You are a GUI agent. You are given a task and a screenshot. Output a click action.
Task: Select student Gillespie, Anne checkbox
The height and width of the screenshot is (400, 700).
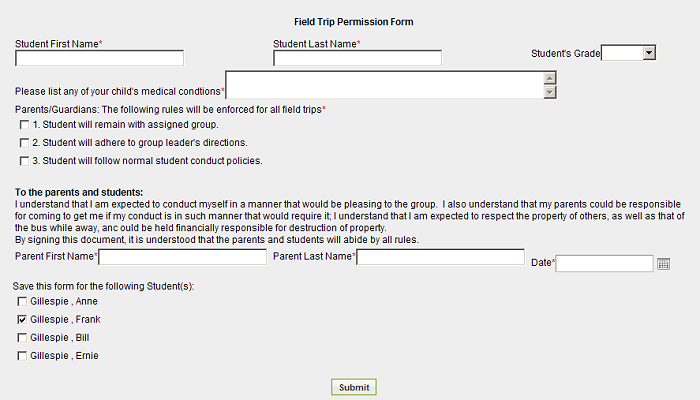pos(22,302)
